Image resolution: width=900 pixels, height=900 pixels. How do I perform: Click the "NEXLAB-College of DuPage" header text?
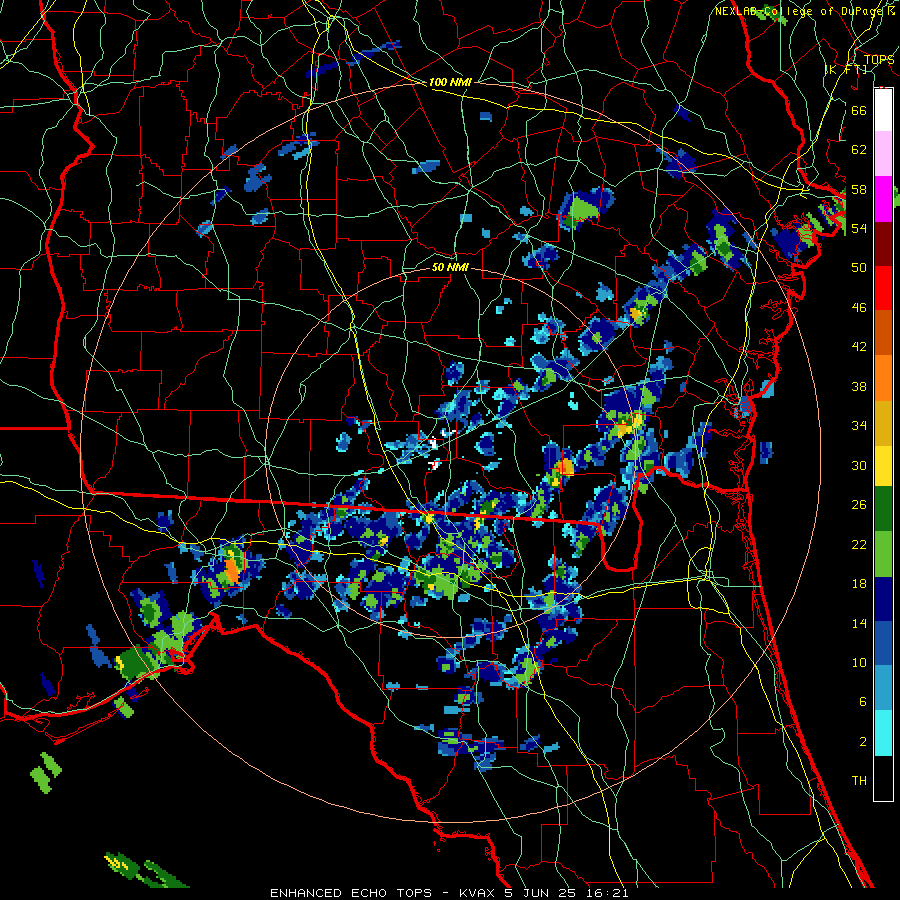tap(800, 11)
